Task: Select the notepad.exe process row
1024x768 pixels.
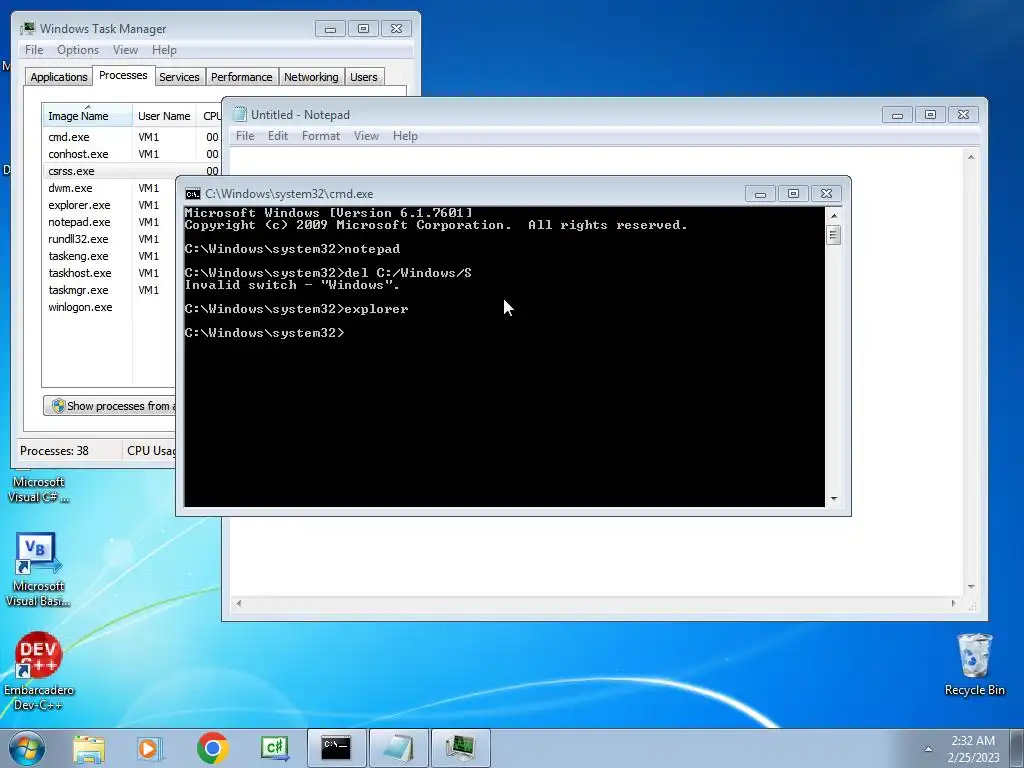Action: (x=110, y=222)
